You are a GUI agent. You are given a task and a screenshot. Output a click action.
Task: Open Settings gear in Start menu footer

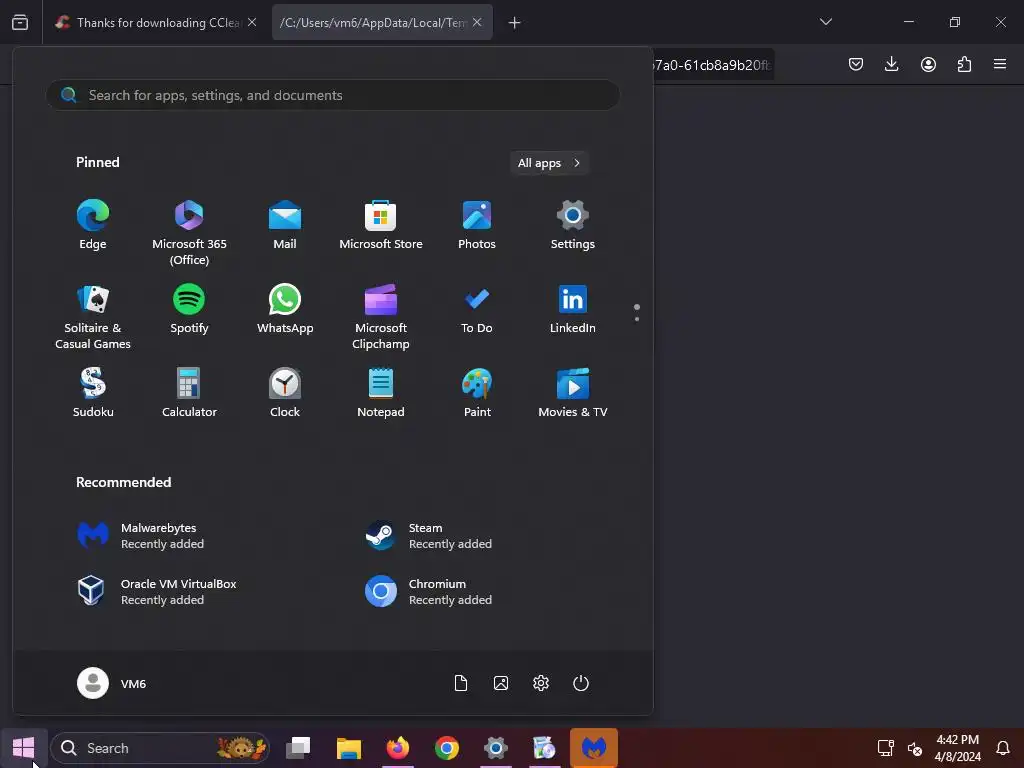(541, 683)
